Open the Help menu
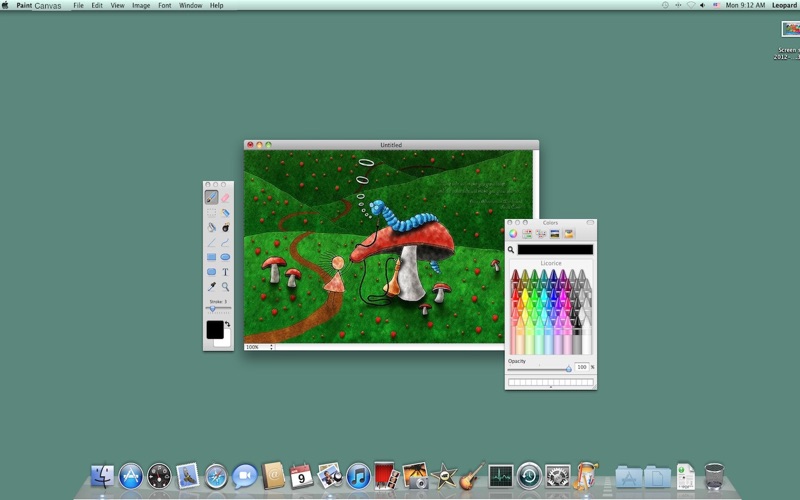The height and width of the screenshot is (500, 800). (216, 5)
